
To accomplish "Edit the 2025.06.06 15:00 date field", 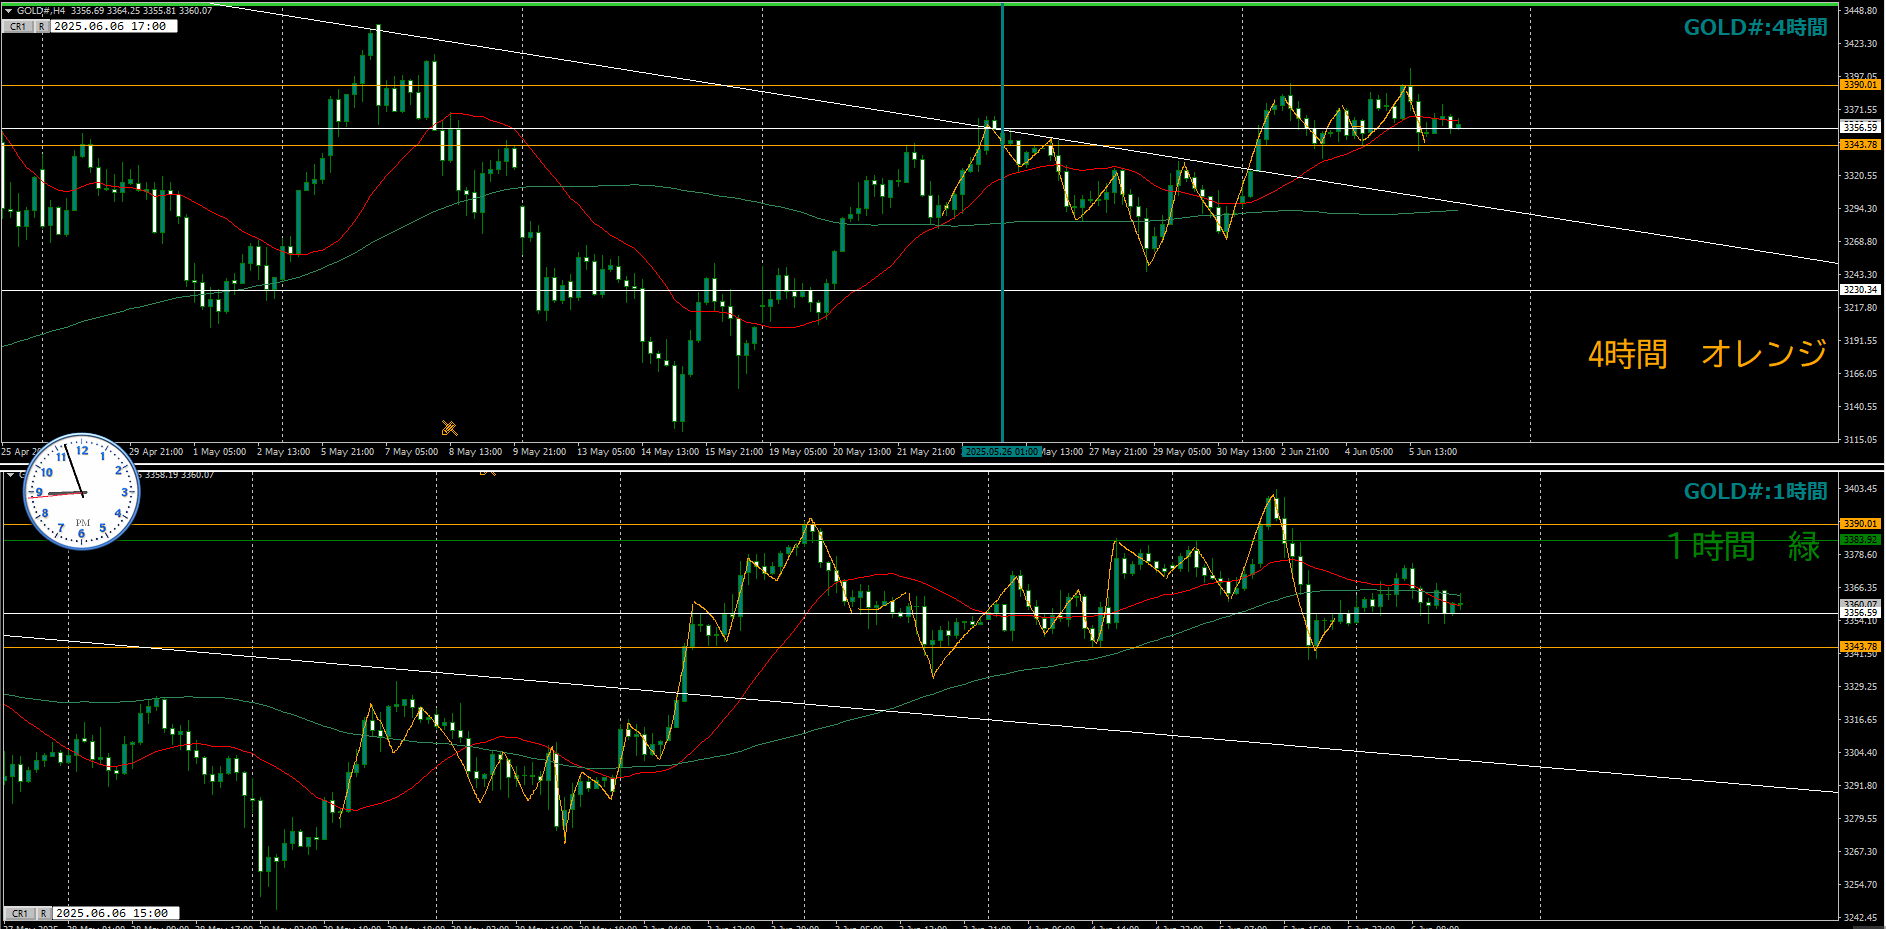I will click(x=116, y=913).
